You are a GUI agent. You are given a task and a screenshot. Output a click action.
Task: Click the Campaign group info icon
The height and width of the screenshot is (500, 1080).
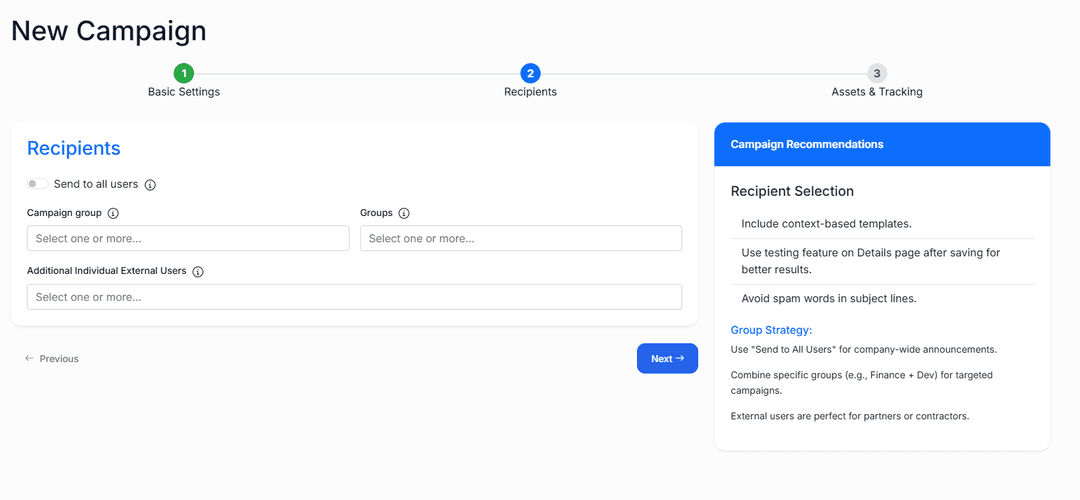pos(113,213)
